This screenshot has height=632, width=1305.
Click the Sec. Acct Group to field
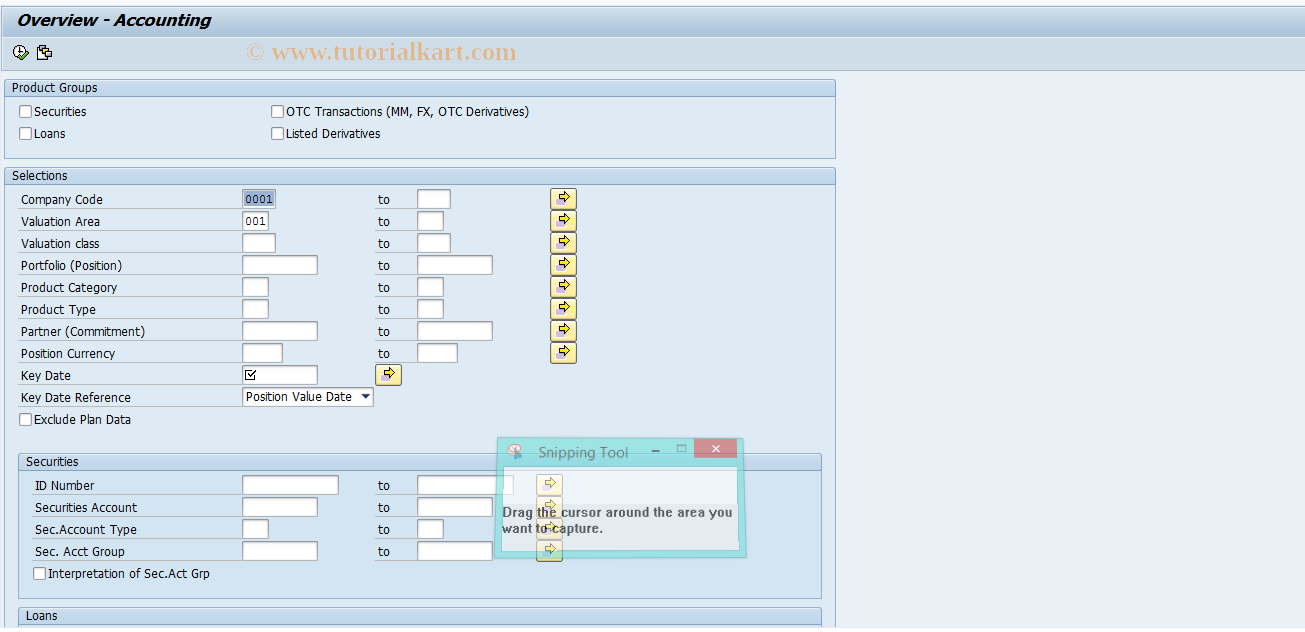pos(455,551)
